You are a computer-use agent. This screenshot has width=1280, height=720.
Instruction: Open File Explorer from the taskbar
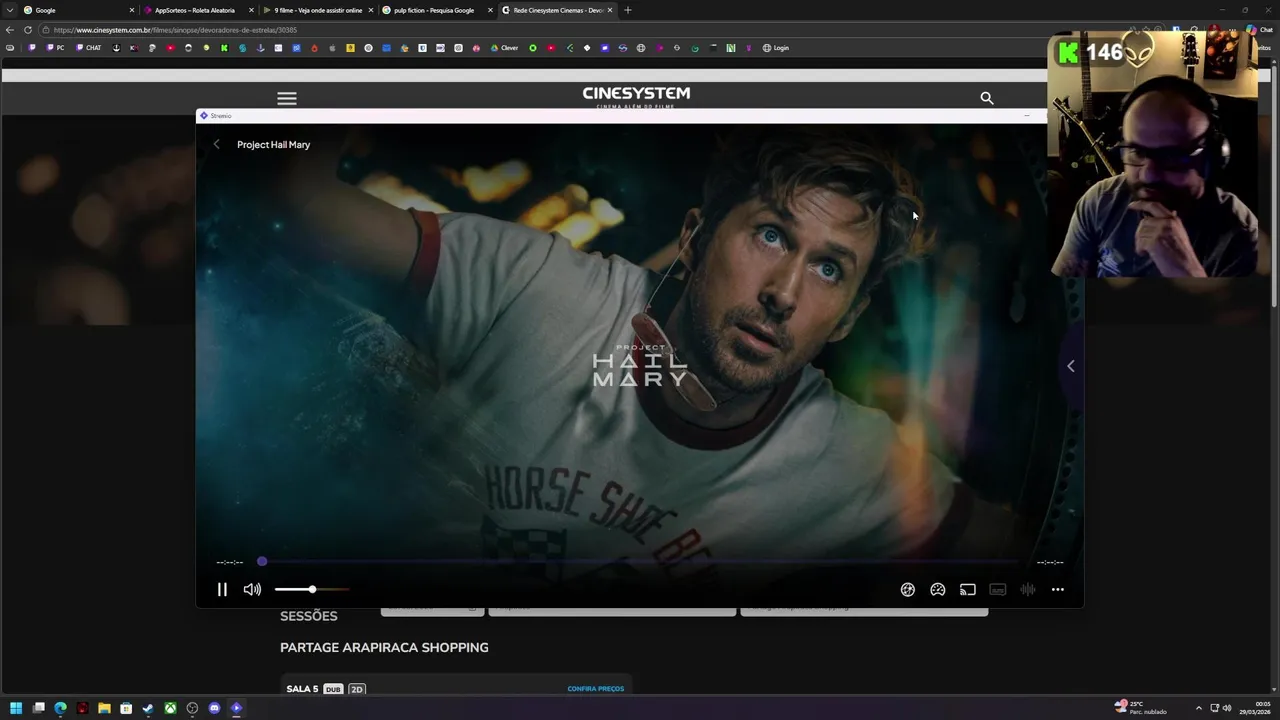pyautogui.click(x=104, y=708)
